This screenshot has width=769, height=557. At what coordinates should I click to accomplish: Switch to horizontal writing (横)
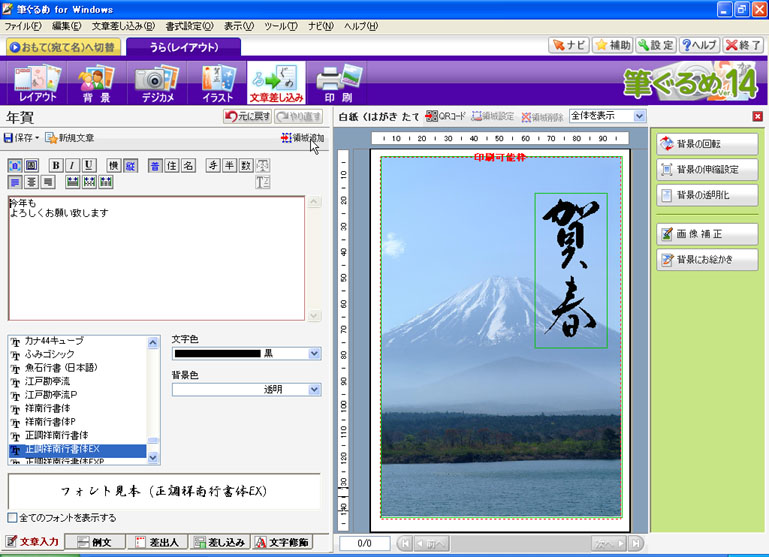coord(115,165)
